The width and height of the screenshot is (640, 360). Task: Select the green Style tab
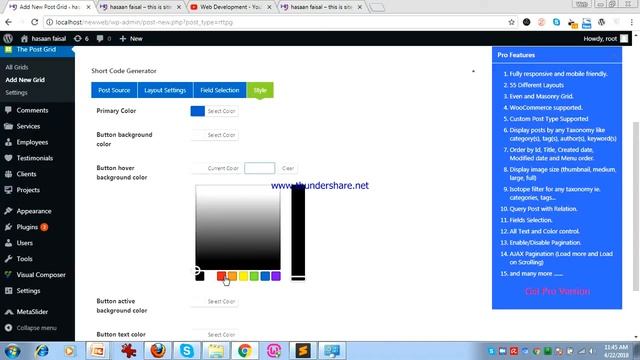pyautogui.click(x=260, y=90)
